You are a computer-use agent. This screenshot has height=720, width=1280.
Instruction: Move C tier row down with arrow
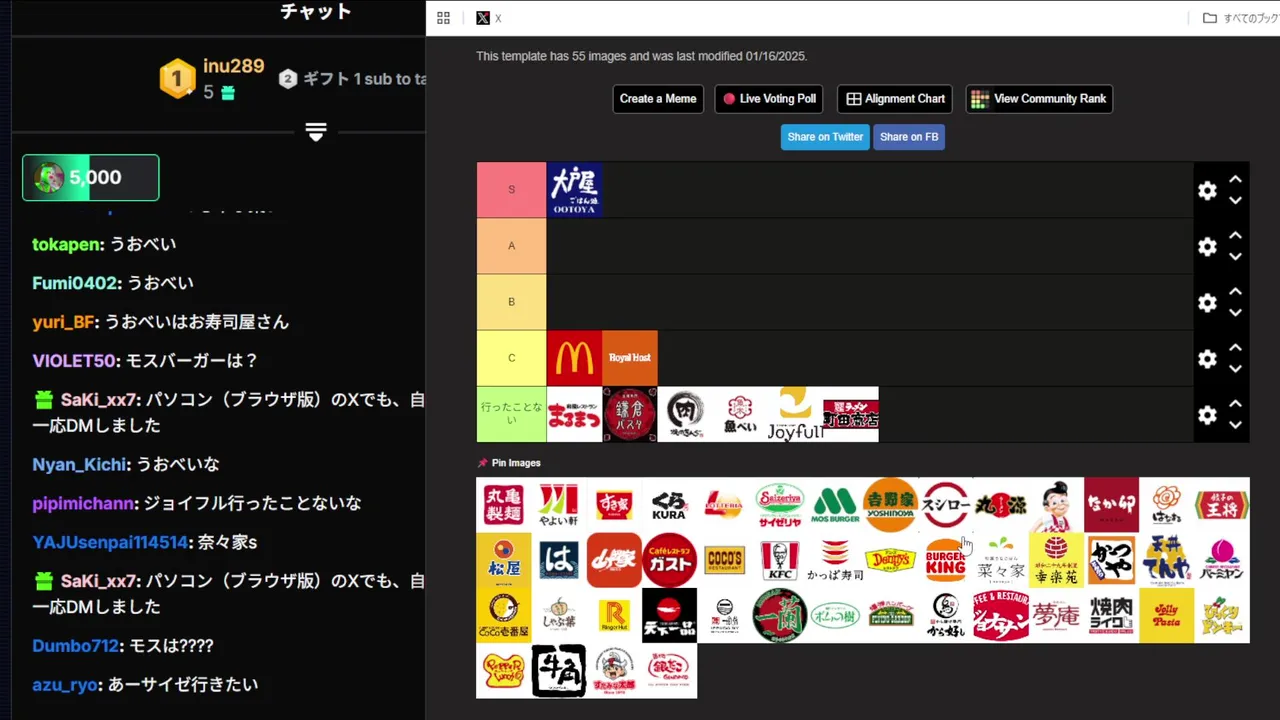[1235, 369]
